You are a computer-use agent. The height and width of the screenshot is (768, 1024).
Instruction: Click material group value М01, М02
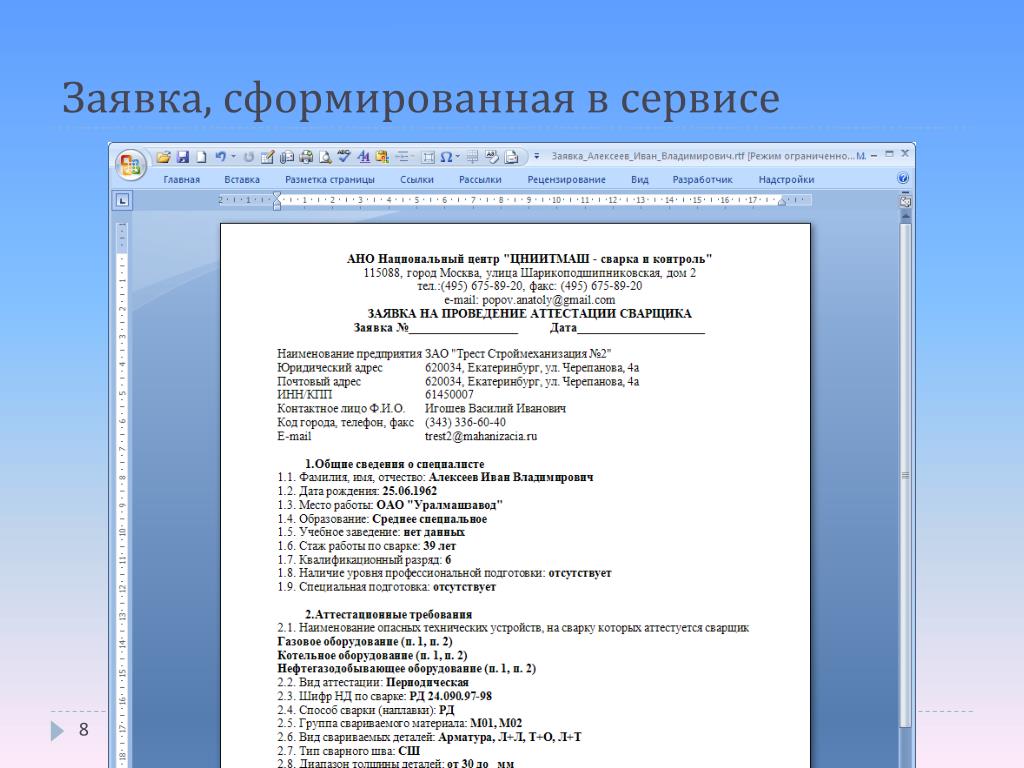click(x=496, y=724)
